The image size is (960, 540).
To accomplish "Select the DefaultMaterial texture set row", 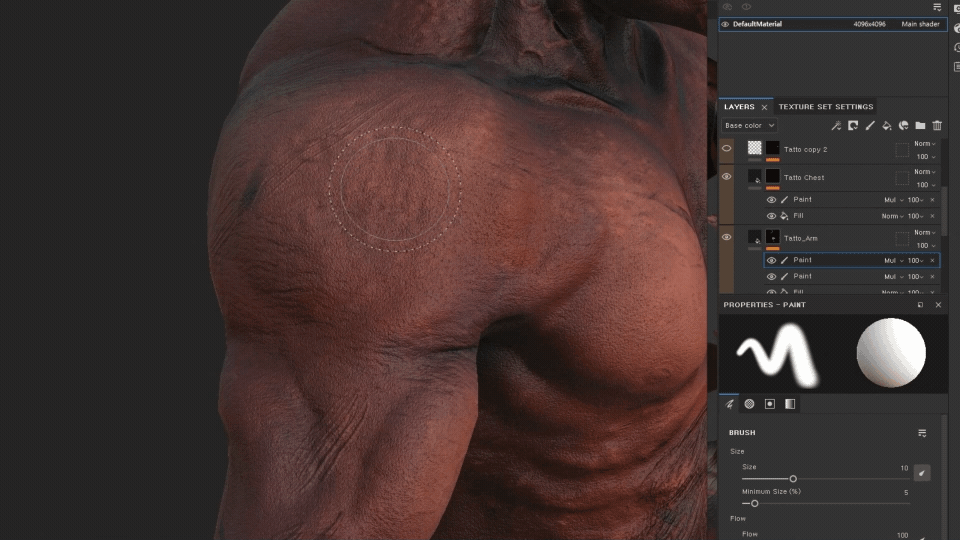I will click(x=833, y=24).
